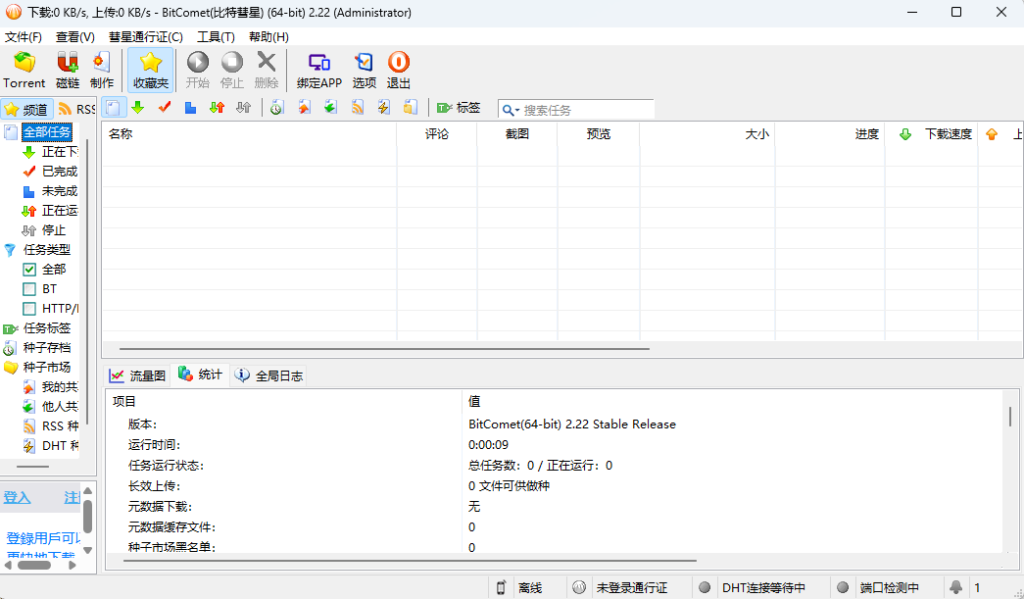The height and width of the screenshot is (599, 1024).
Task: Open the options (选项) dialog
Action: tap(364, 70)
